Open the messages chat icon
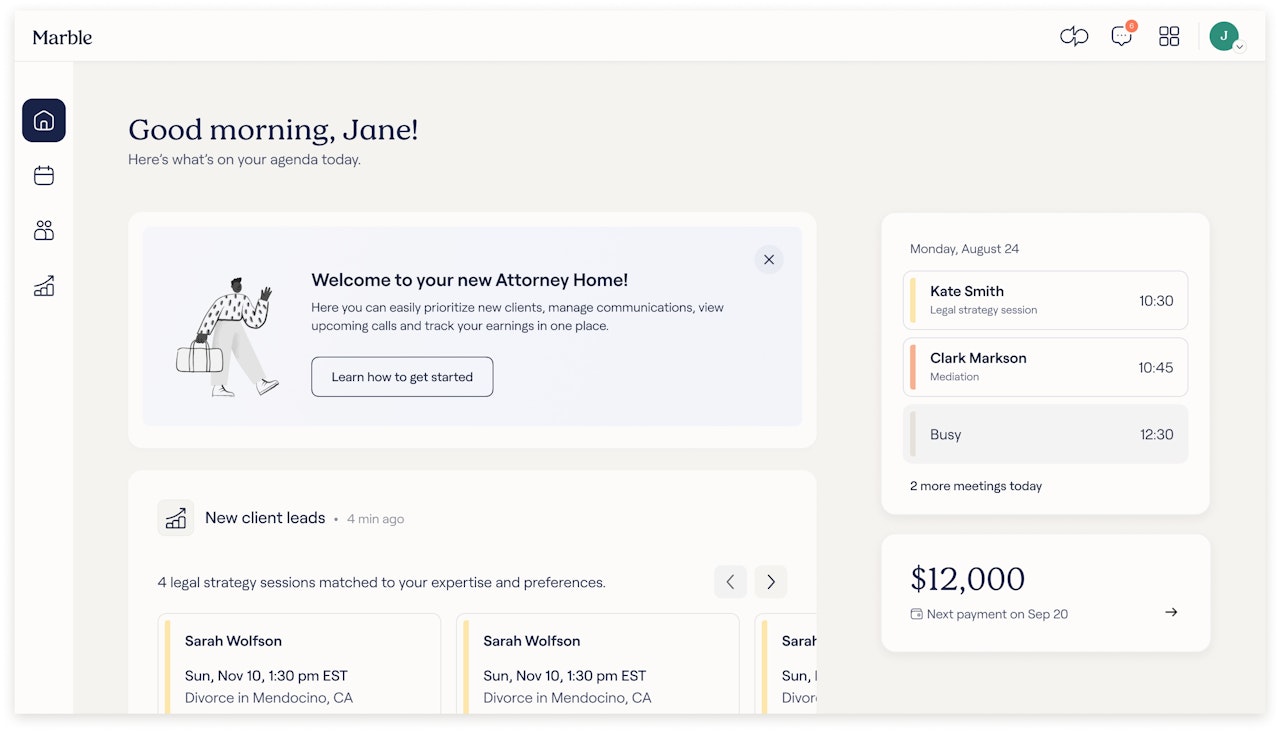The width and height of the screenshot is (1280, 732). [x=1122, y=37]
